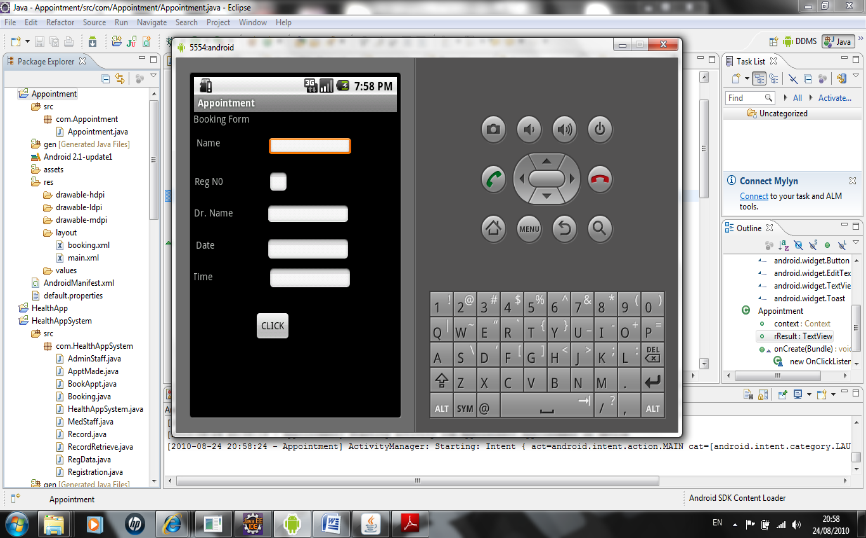Click the CLICK button in the form

[272, 325]
